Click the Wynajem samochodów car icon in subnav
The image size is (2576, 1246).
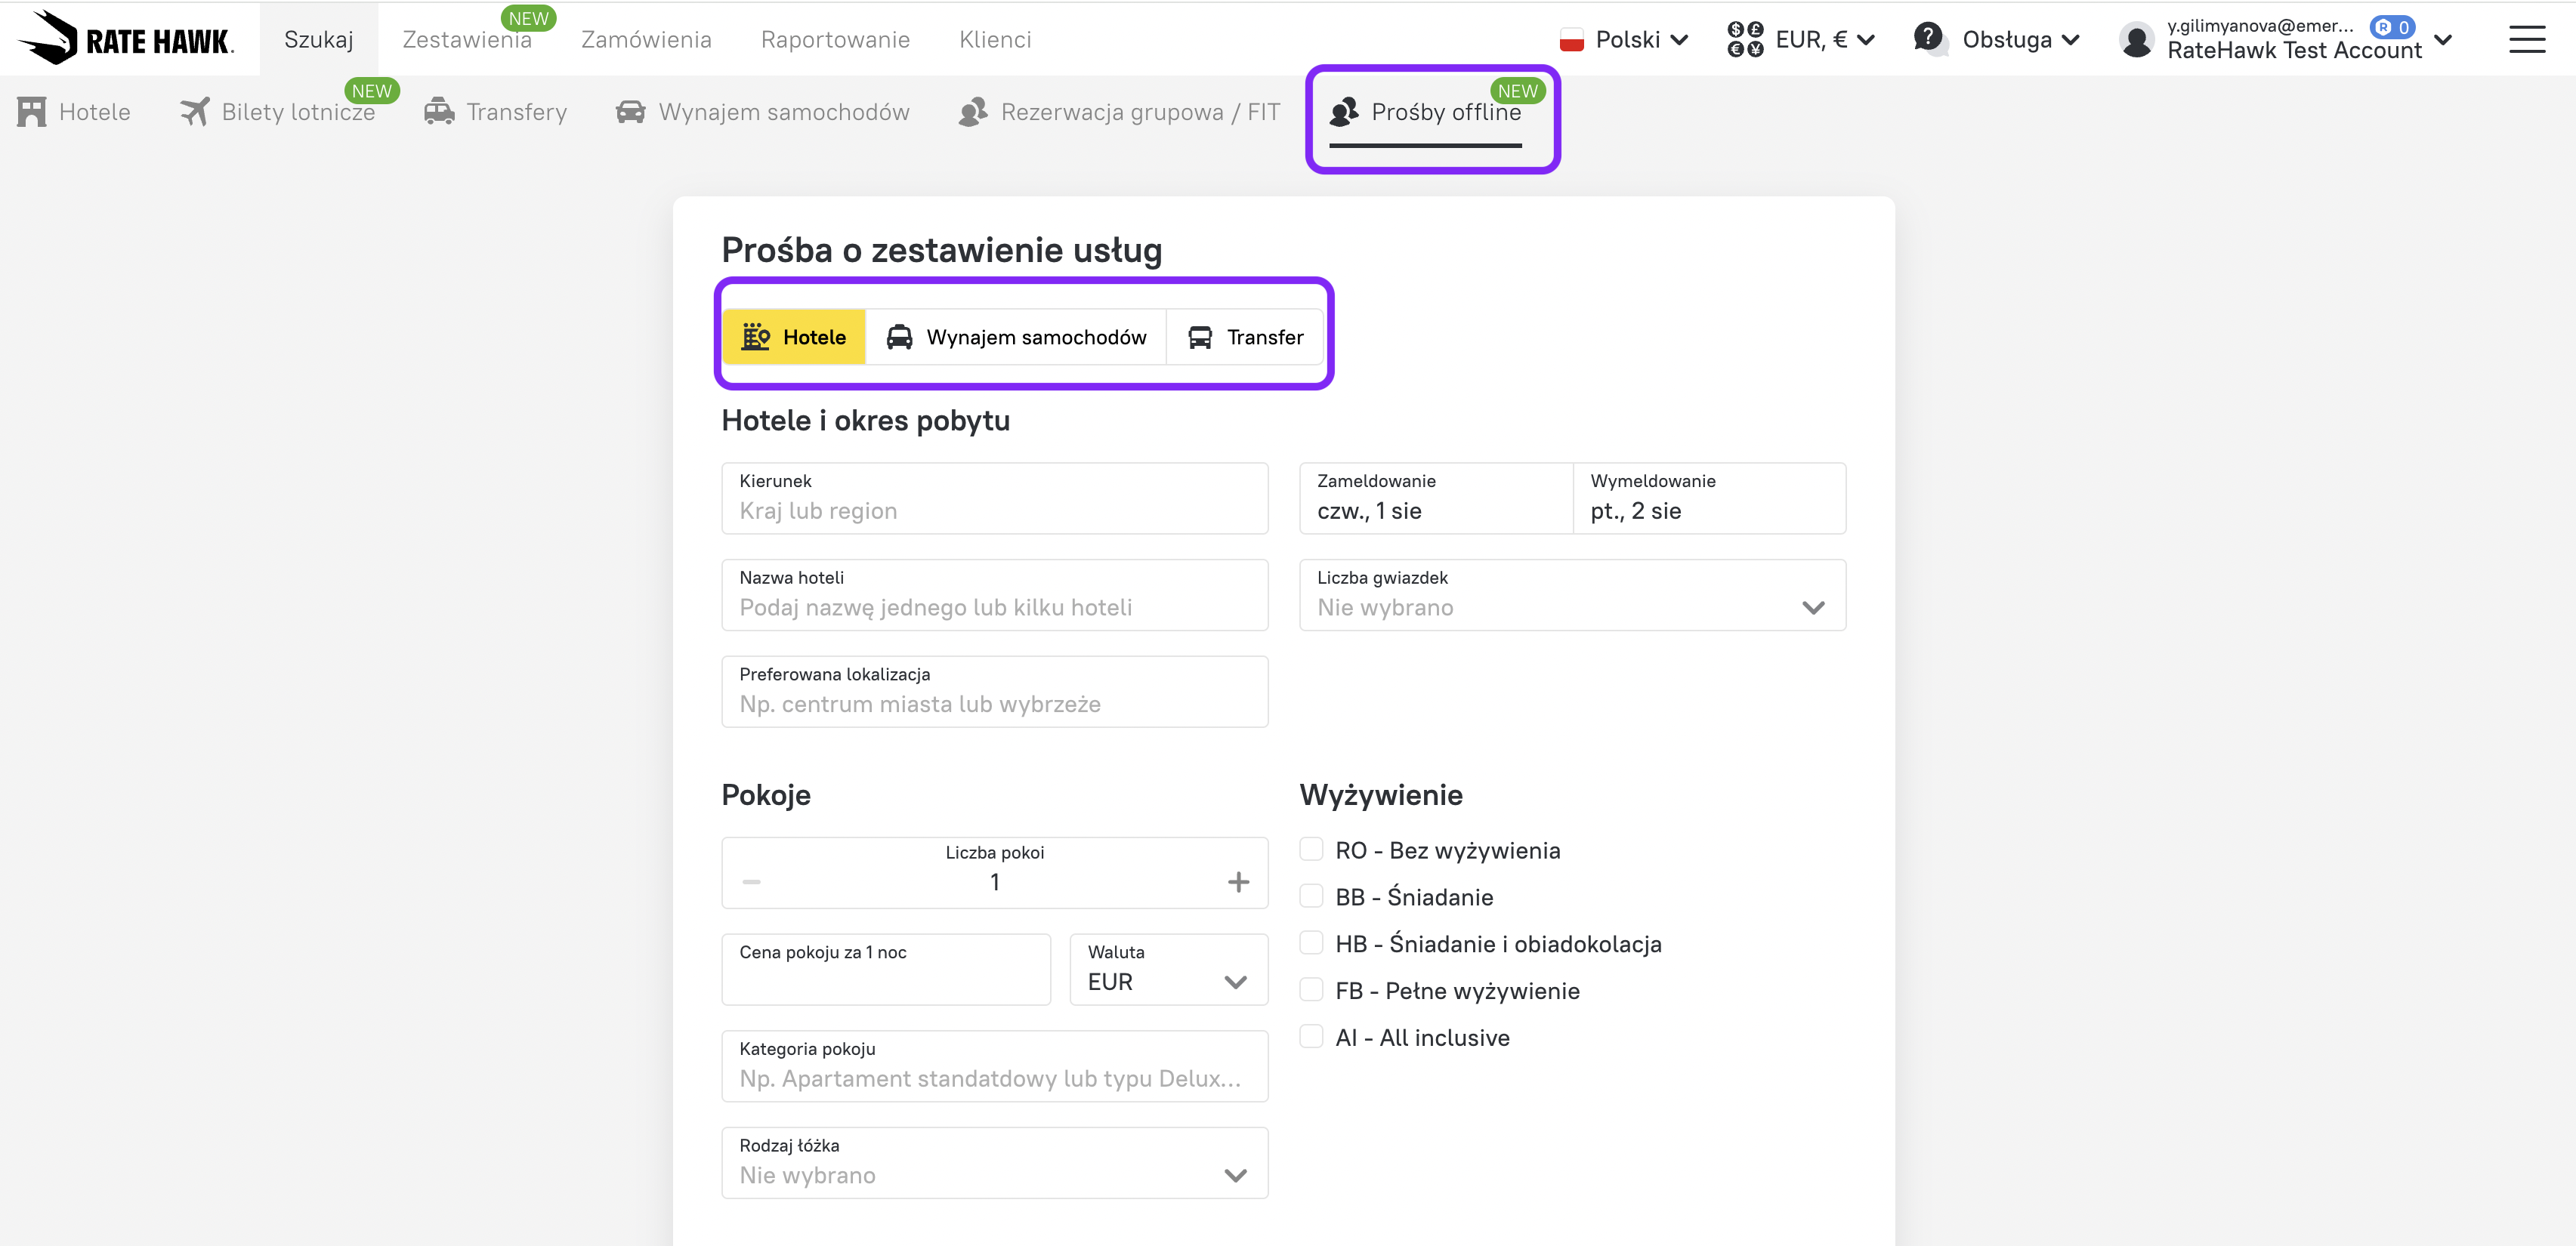[x=630, y=112]
